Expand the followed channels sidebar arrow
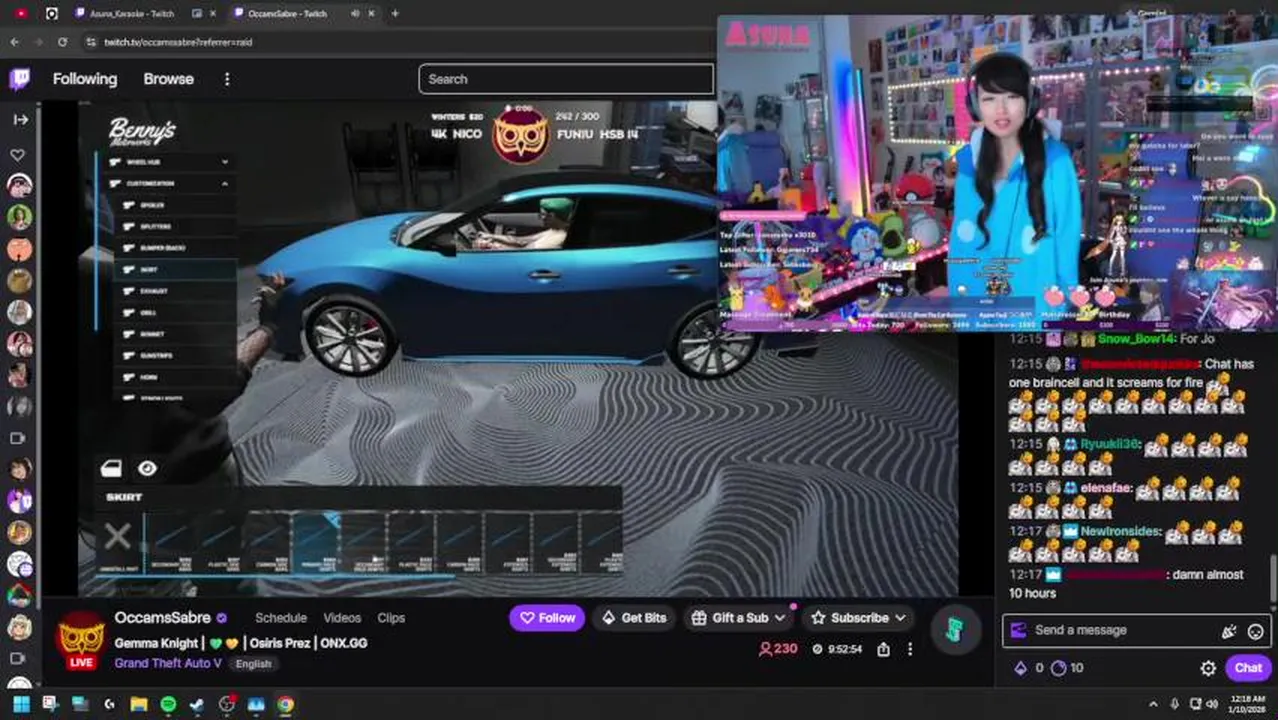This screenshot has width=1278, height=720. [x=20, y=119]
